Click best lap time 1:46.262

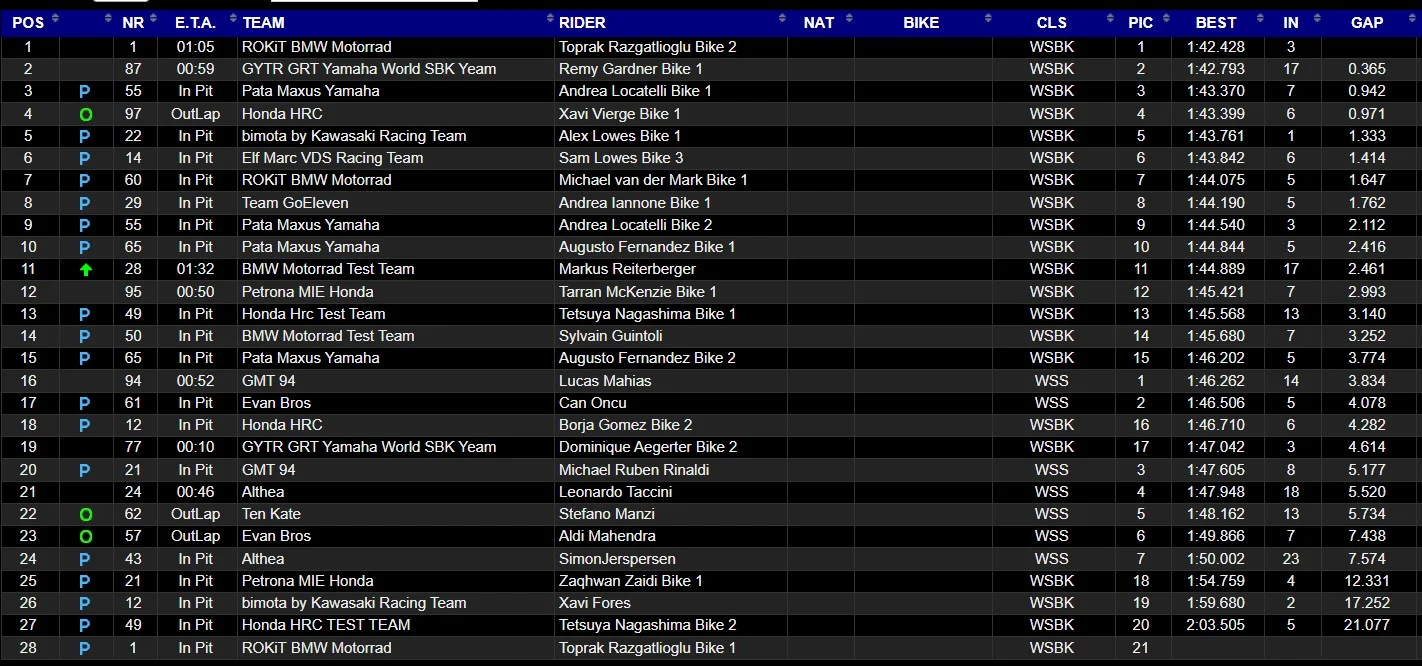click(1216, 381)
